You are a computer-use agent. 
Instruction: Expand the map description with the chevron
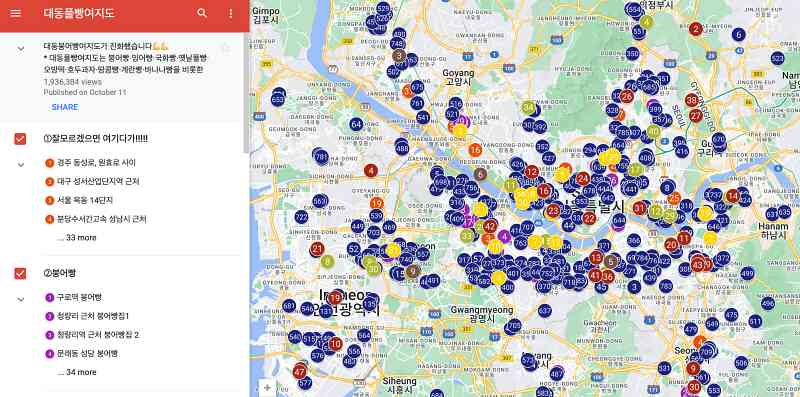click(x=21, y=49)
